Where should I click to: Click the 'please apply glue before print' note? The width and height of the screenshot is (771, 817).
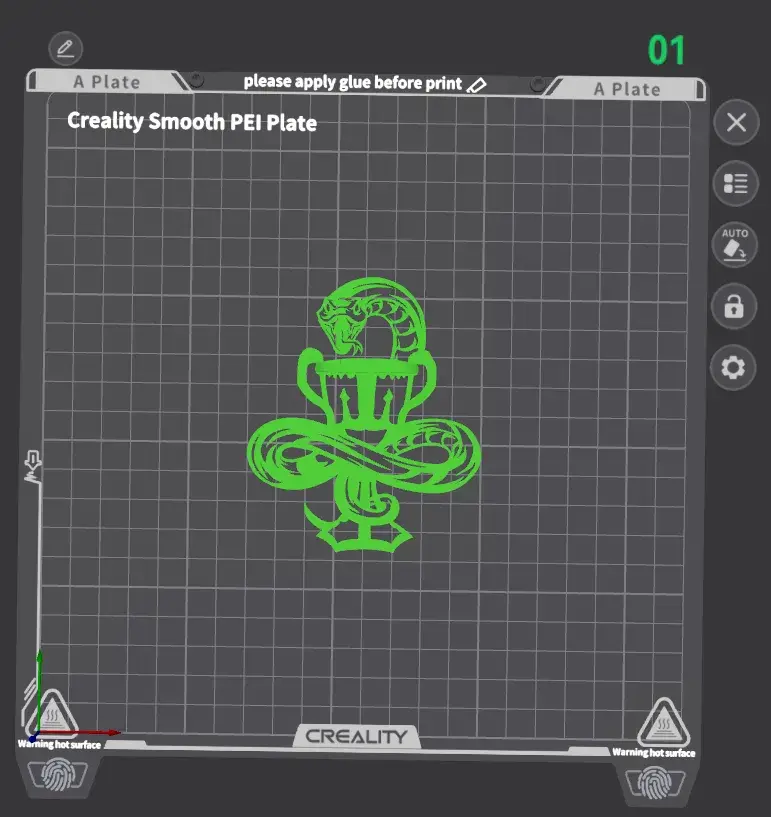[352, 82]
